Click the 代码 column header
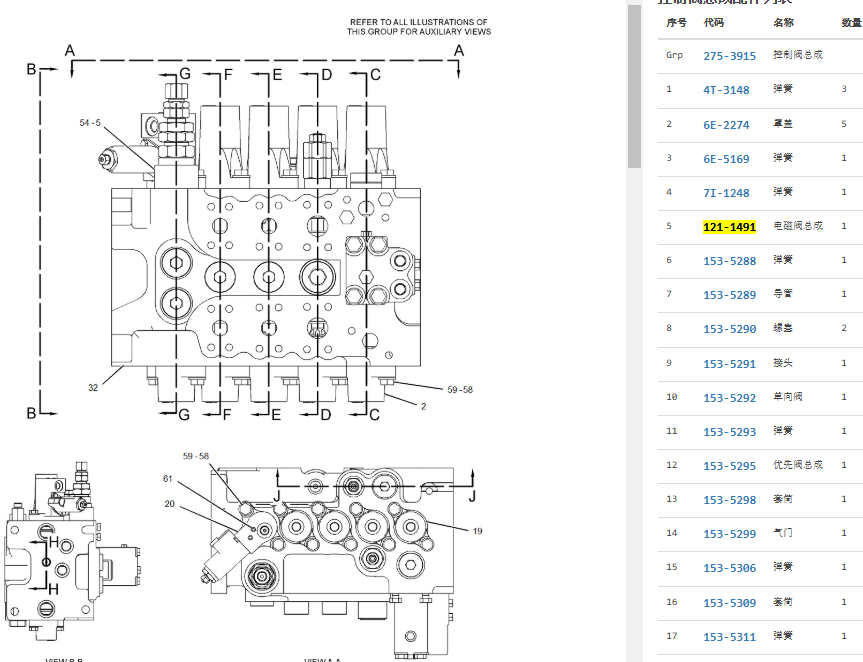Screen dimensions: 863x662 (x=714, y=23)
